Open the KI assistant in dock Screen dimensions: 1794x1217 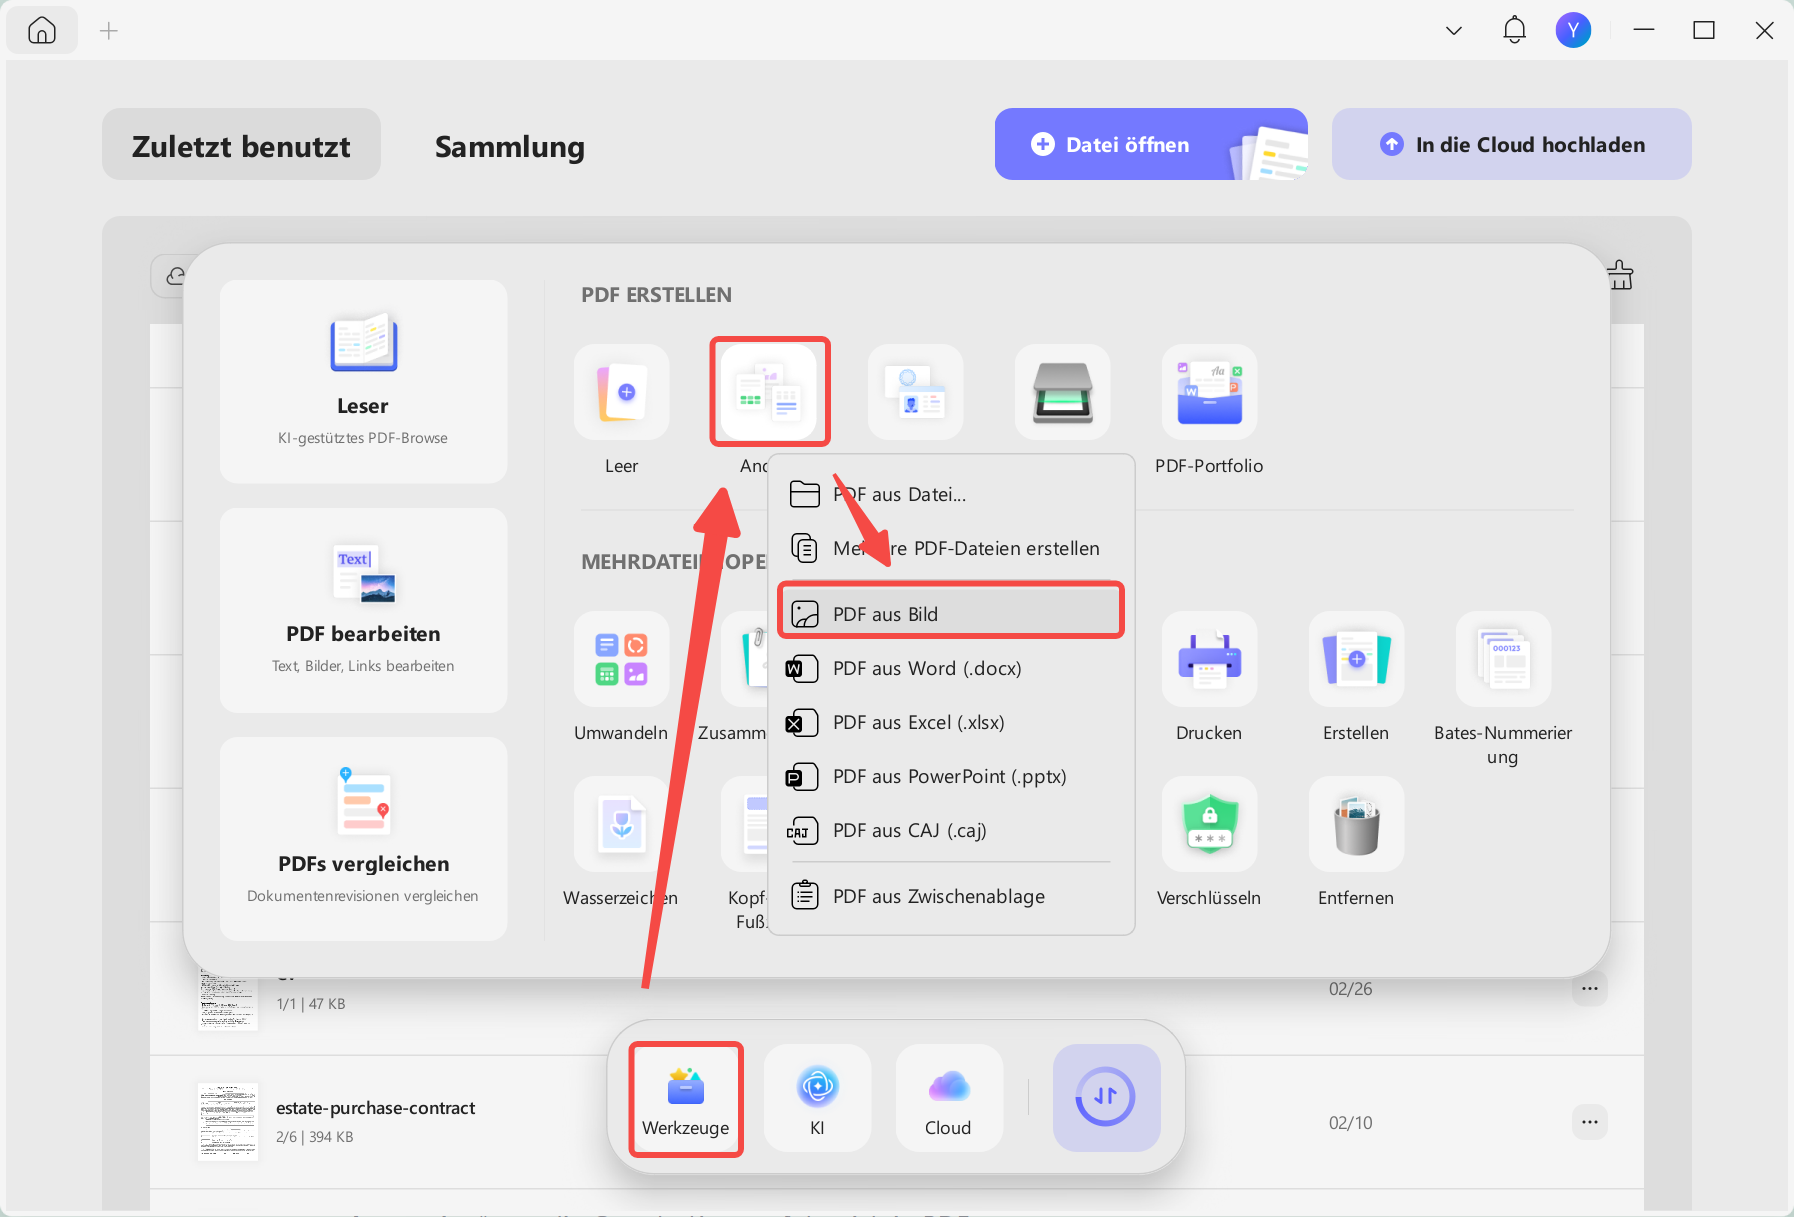pyautogui.click(x=817, y=1099)
